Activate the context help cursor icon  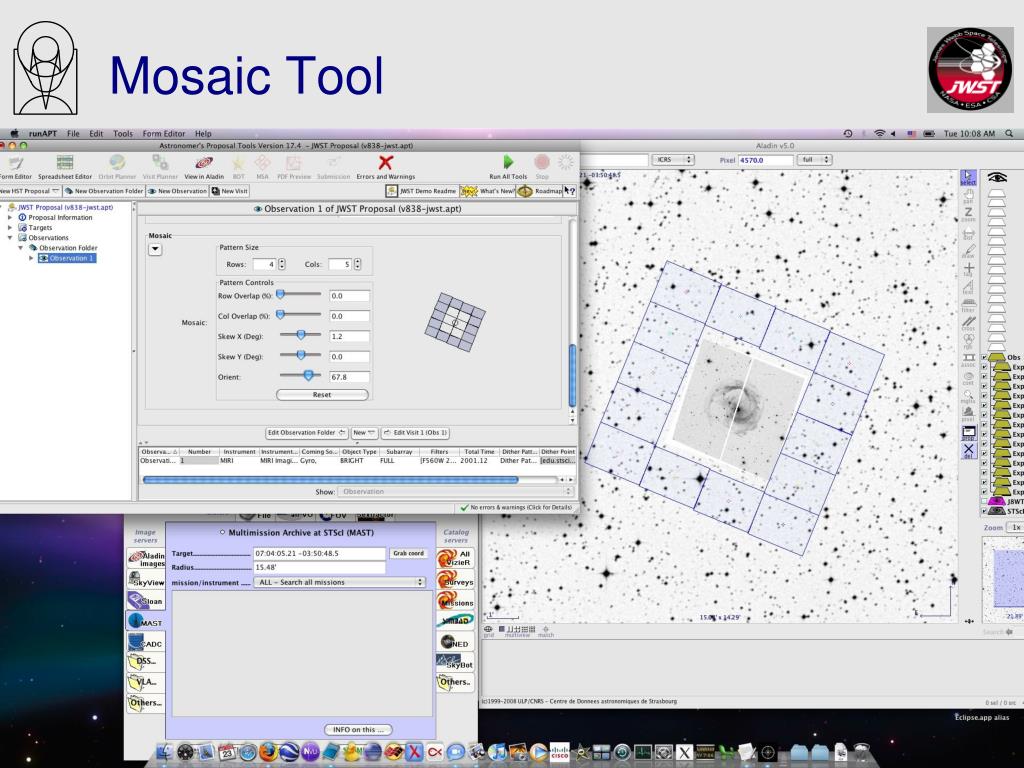tap(570, 191)
